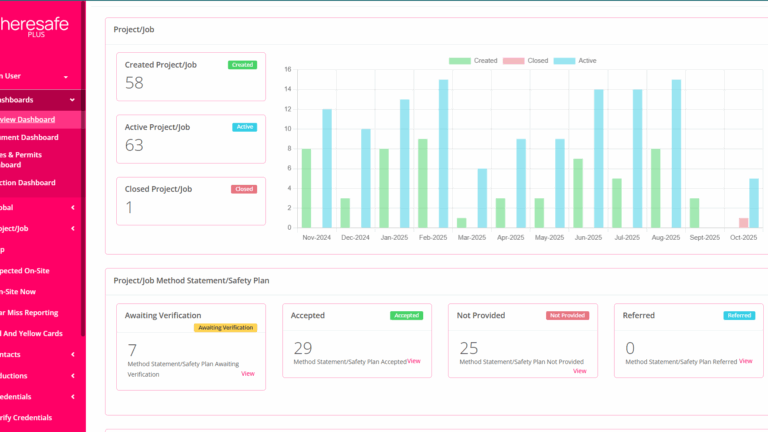Click View link in Not Provided card

[x=579, y=371]
